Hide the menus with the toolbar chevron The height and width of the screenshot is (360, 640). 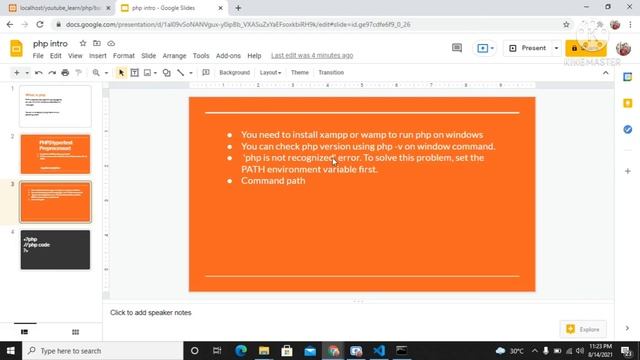point(606,73)
